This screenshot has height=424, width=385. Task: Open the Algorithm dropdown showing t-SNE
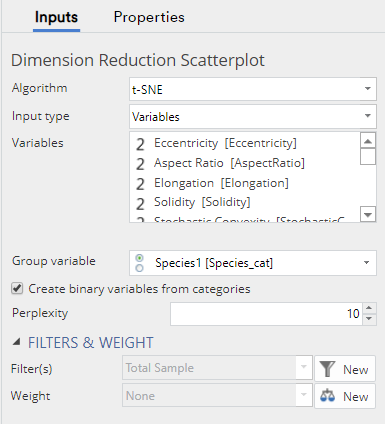coord(253,89)
